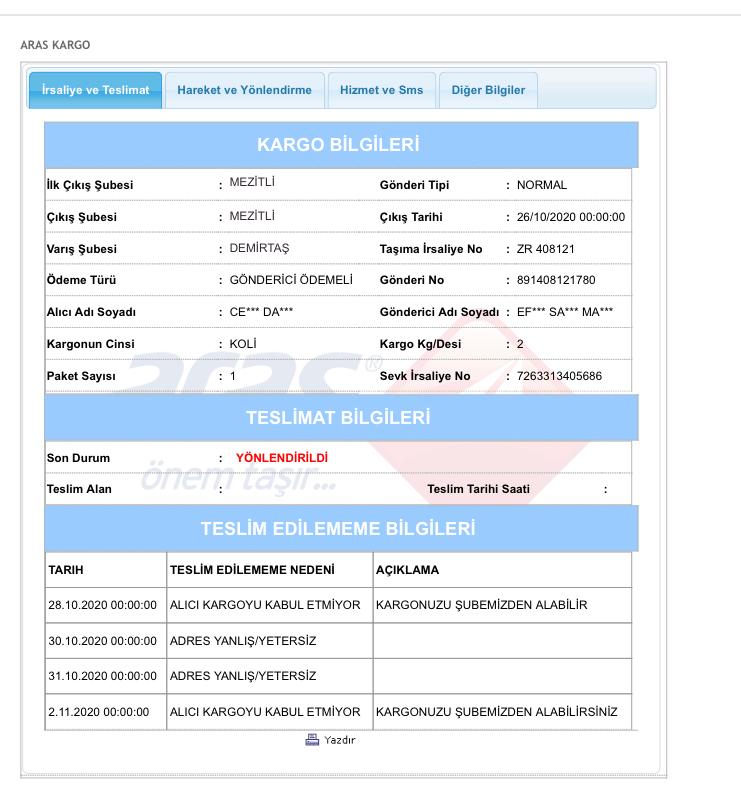The height and width of the screenshot is (798, 741).
Task: Click the Gönderi Tipi value NORMAL
Action: click(542, 185)
